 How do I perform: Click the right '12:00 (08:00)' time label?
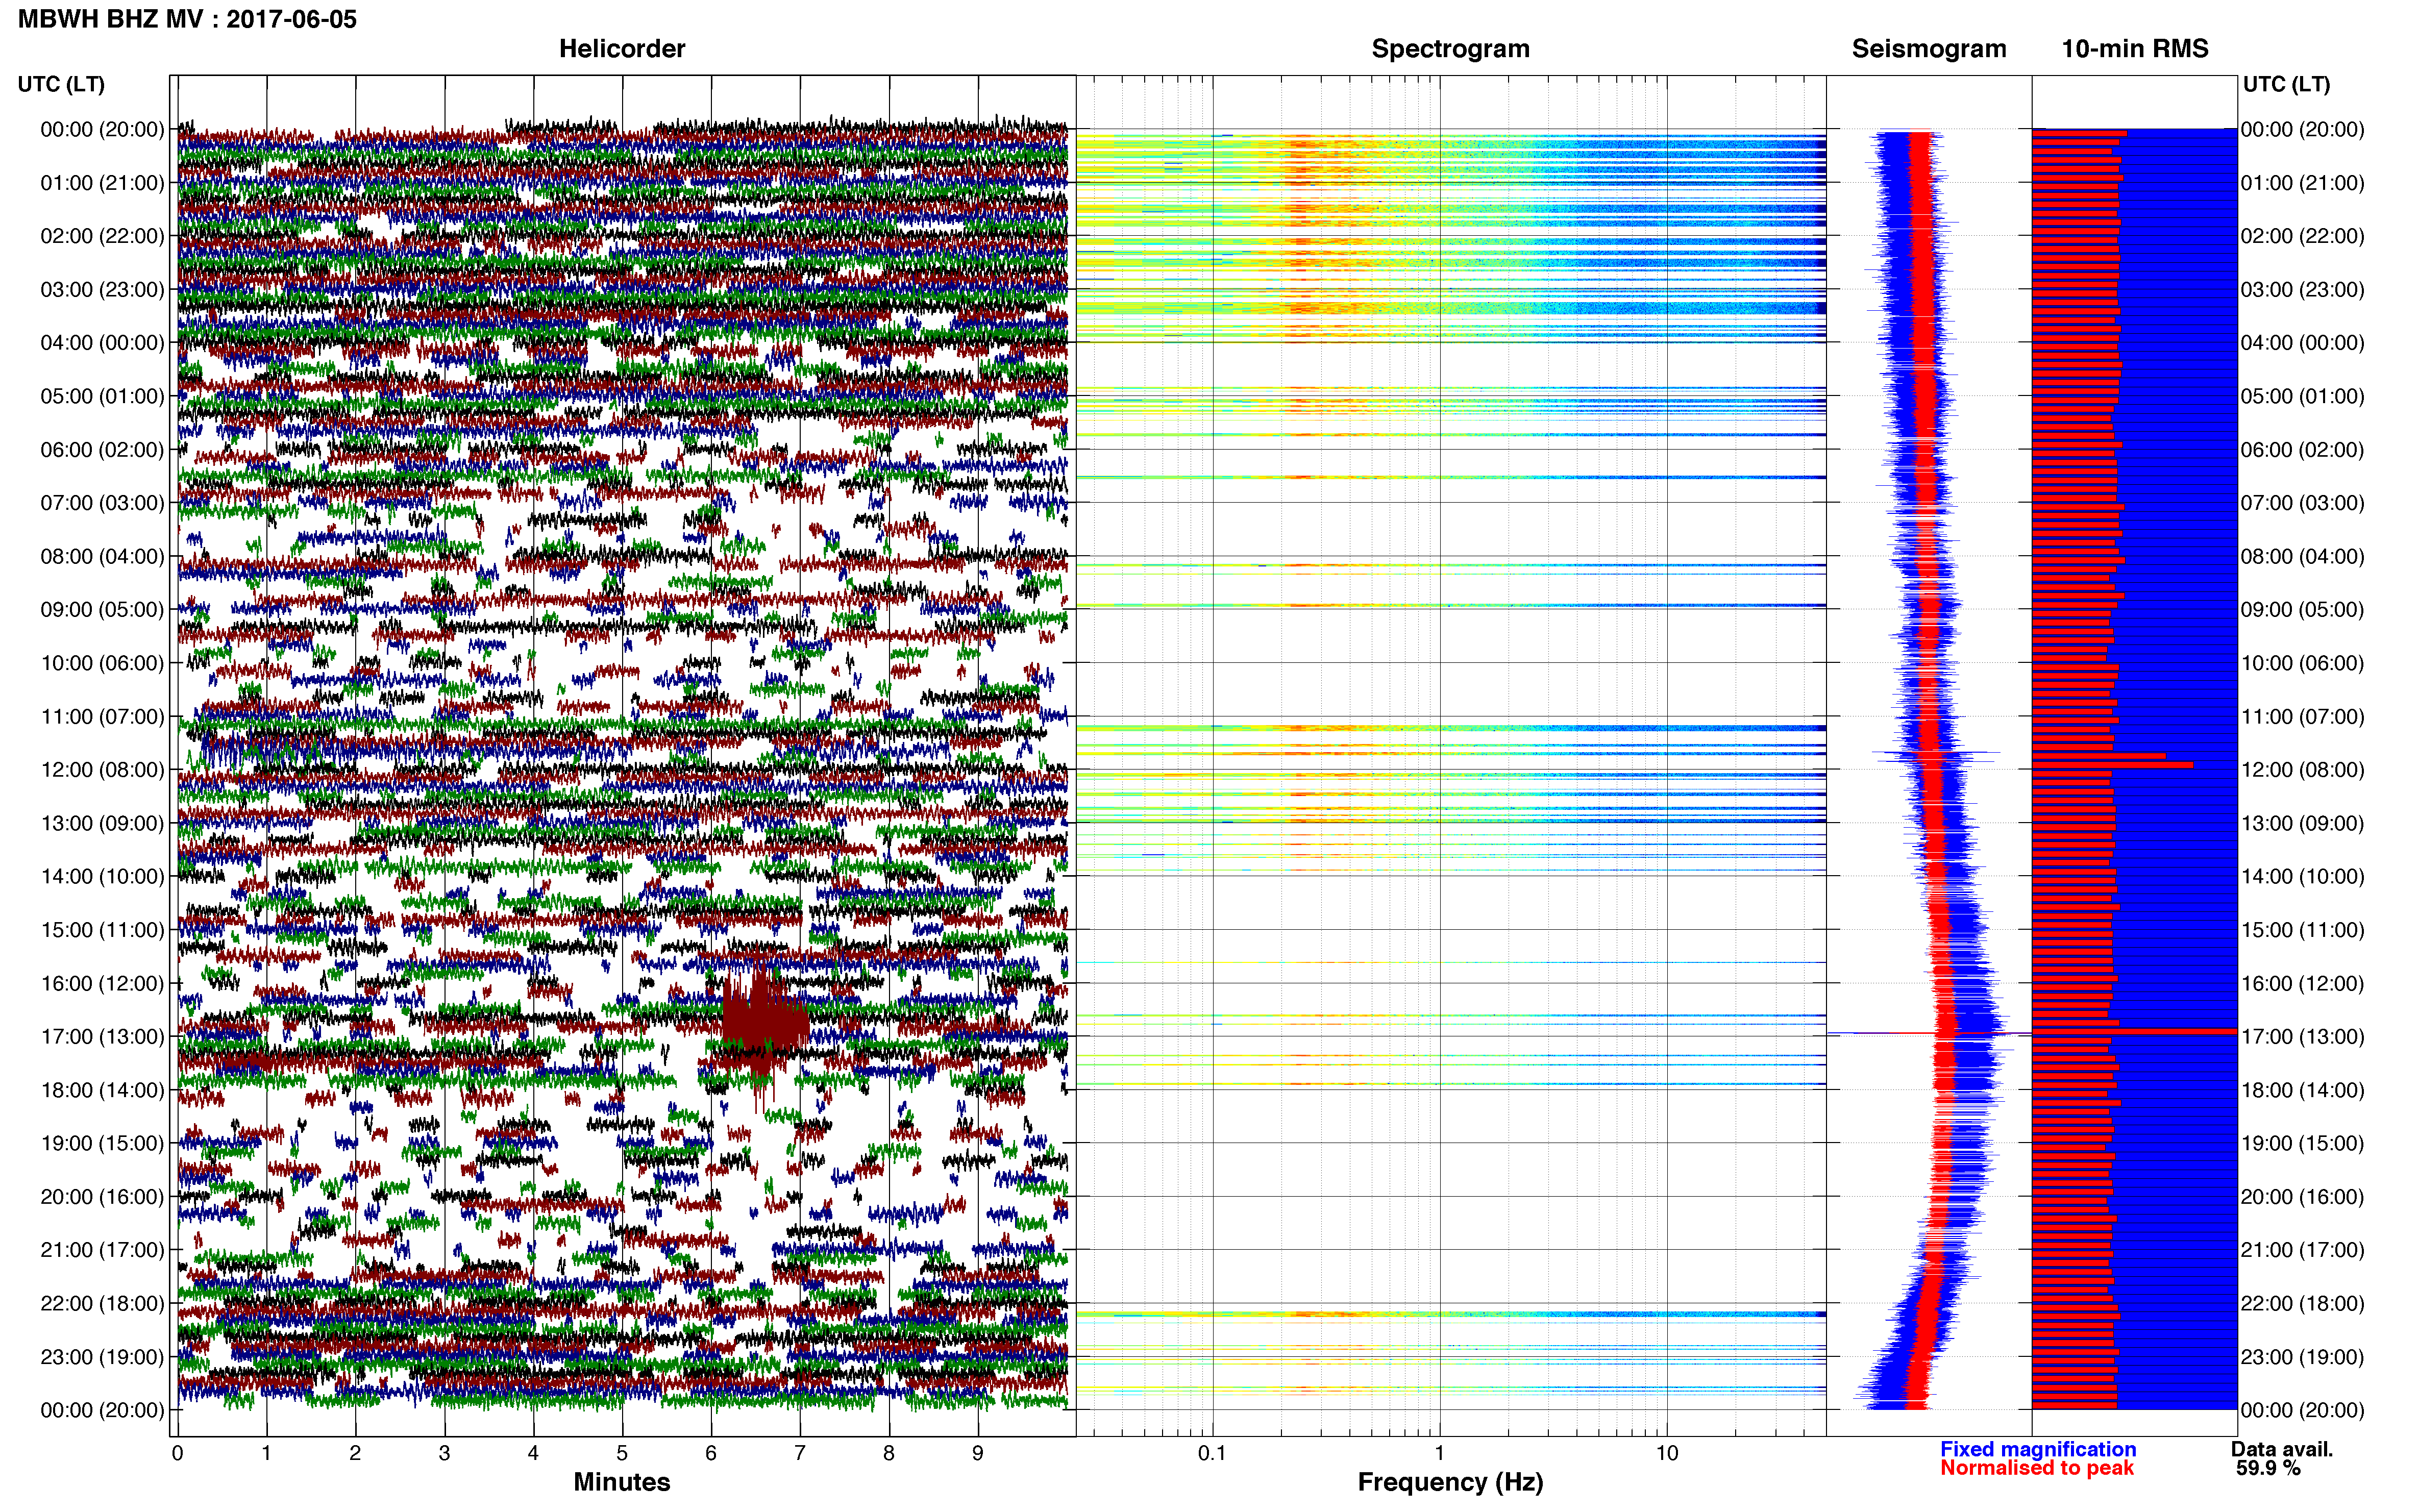point(2303,770)
